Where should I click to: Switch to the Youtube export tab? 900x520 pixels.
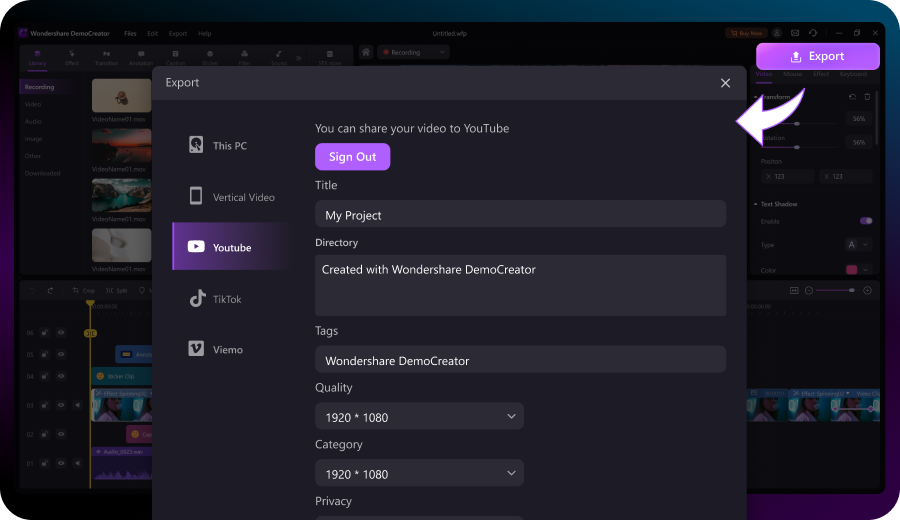tap(232, 248)
